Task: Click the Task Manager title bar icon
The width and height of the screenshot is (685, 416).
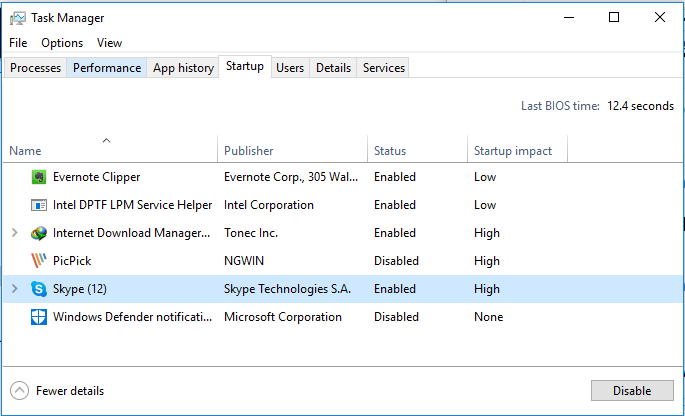Action: click(x=17, y=18)
